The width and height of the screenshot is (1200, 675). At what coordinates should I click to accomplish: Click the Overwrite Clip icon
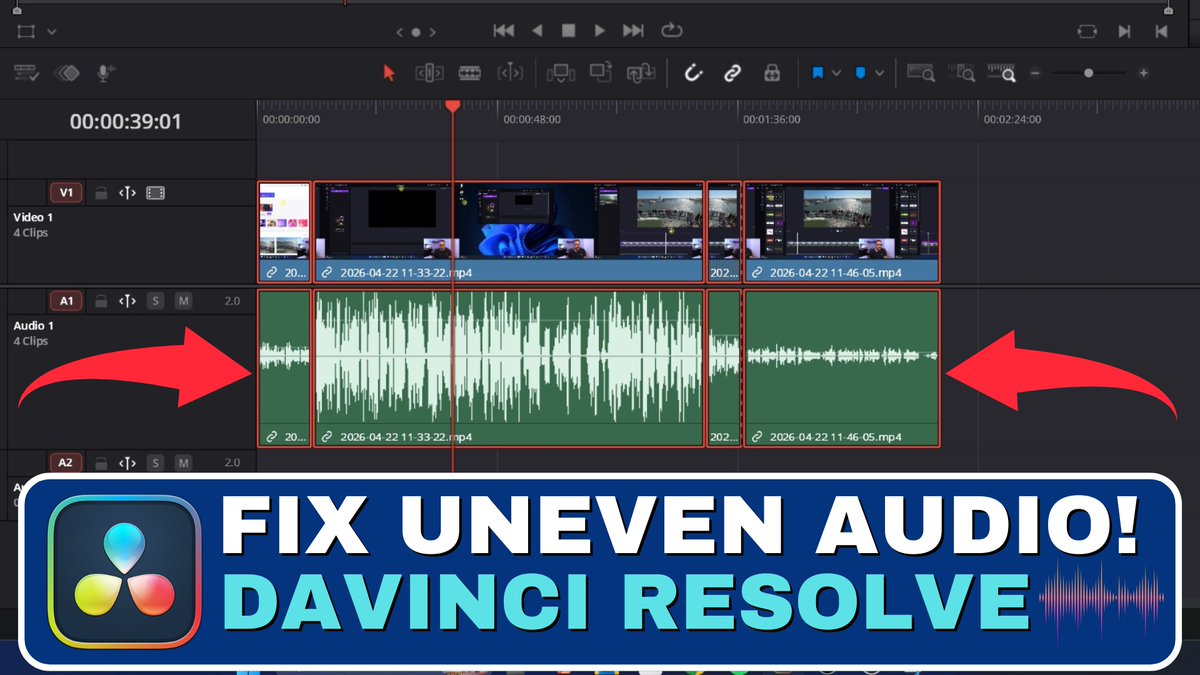(600, 72)
